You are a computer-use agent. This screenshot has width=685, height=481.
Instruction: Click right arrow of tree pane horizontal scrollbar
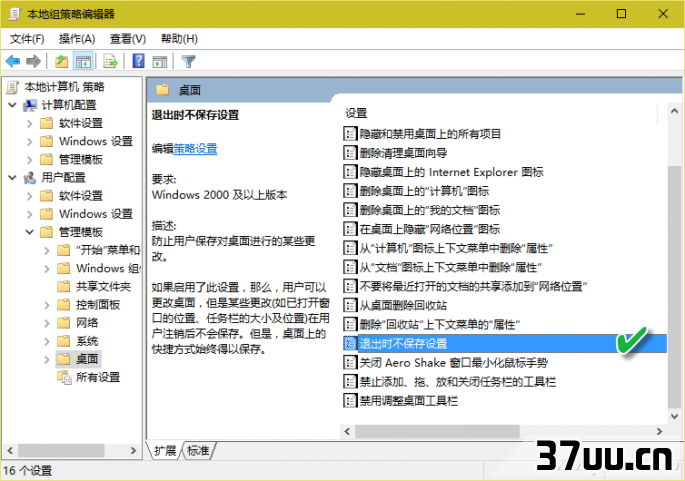(x=134, y=450)
